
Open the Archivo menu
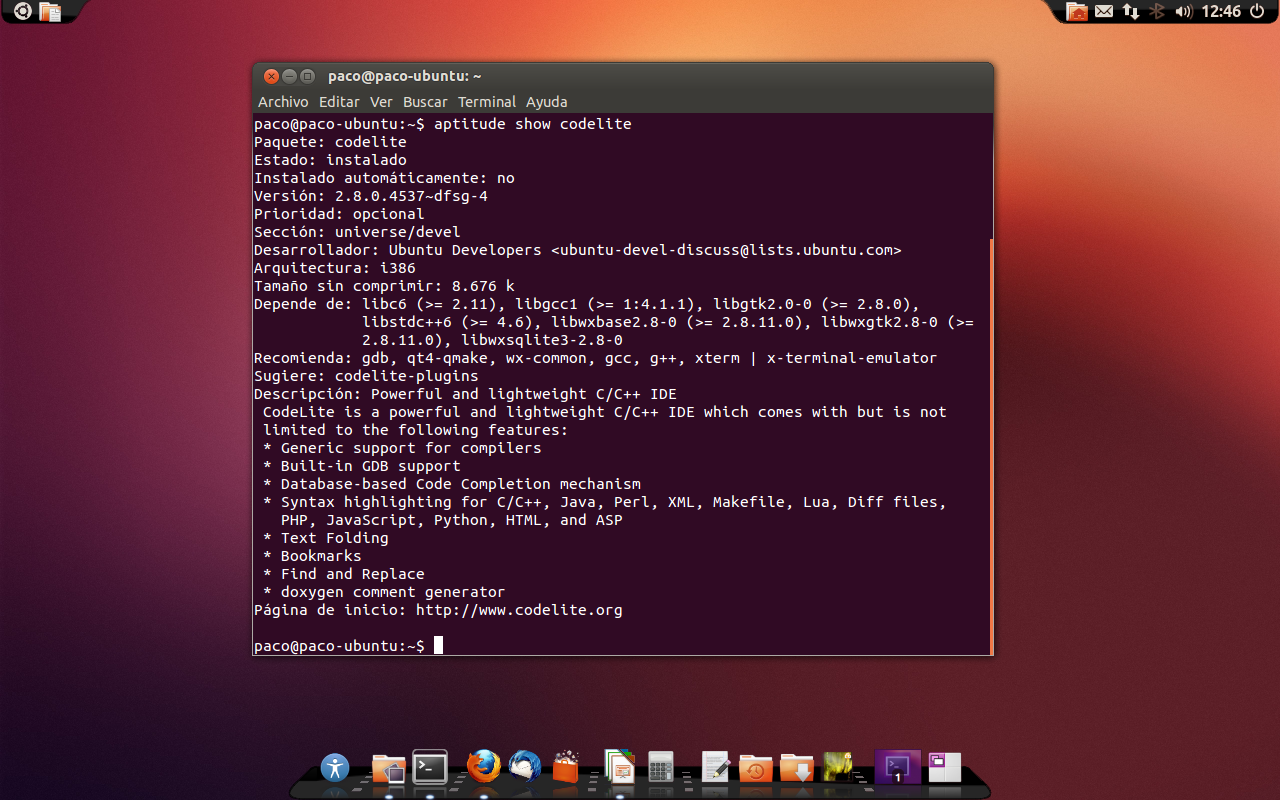pos(283,102)
